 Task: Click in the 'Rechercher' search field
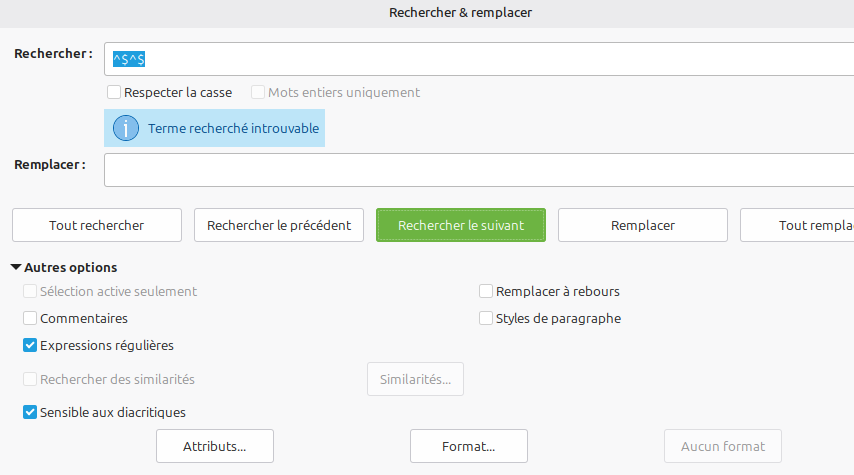click(x=480, y=59)
